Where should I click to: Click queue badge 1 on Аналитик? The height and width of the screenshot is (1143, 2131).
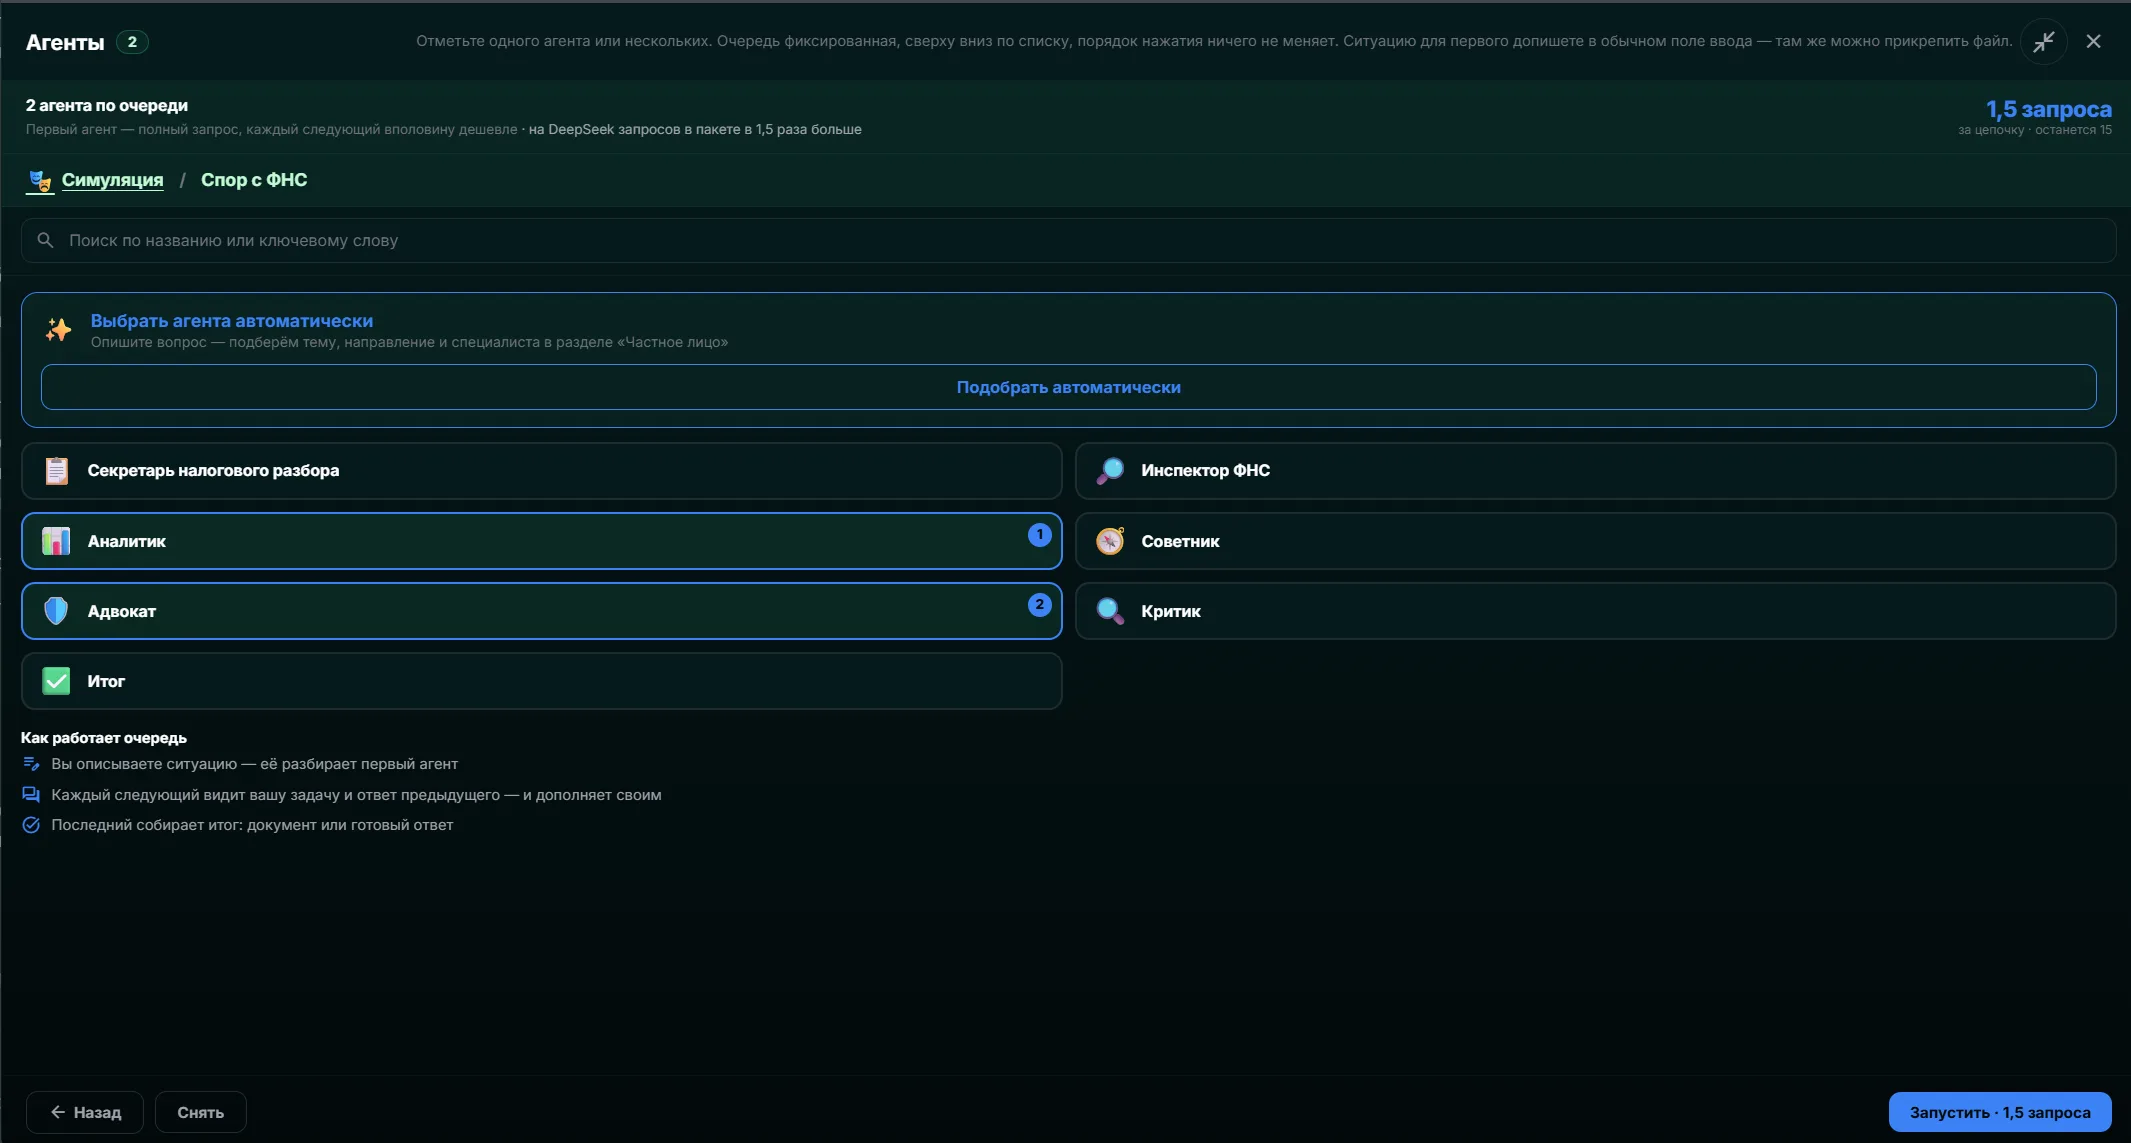(x=1040, y=535)
